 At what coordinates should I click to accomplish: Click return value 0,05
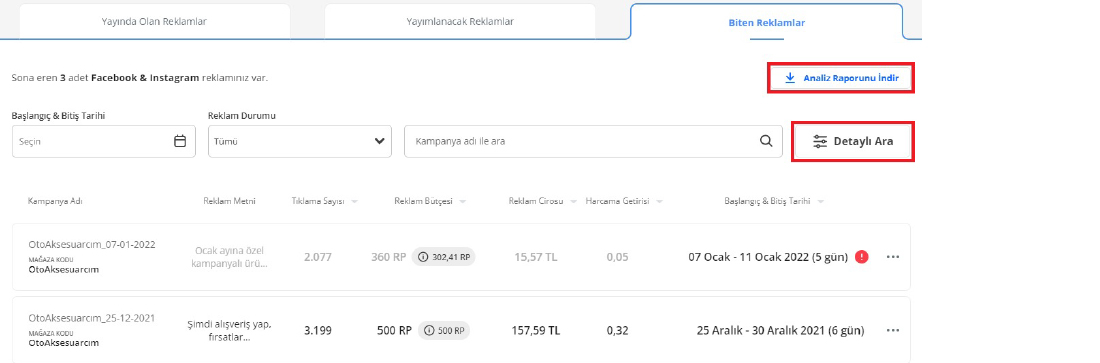[617, 257]
